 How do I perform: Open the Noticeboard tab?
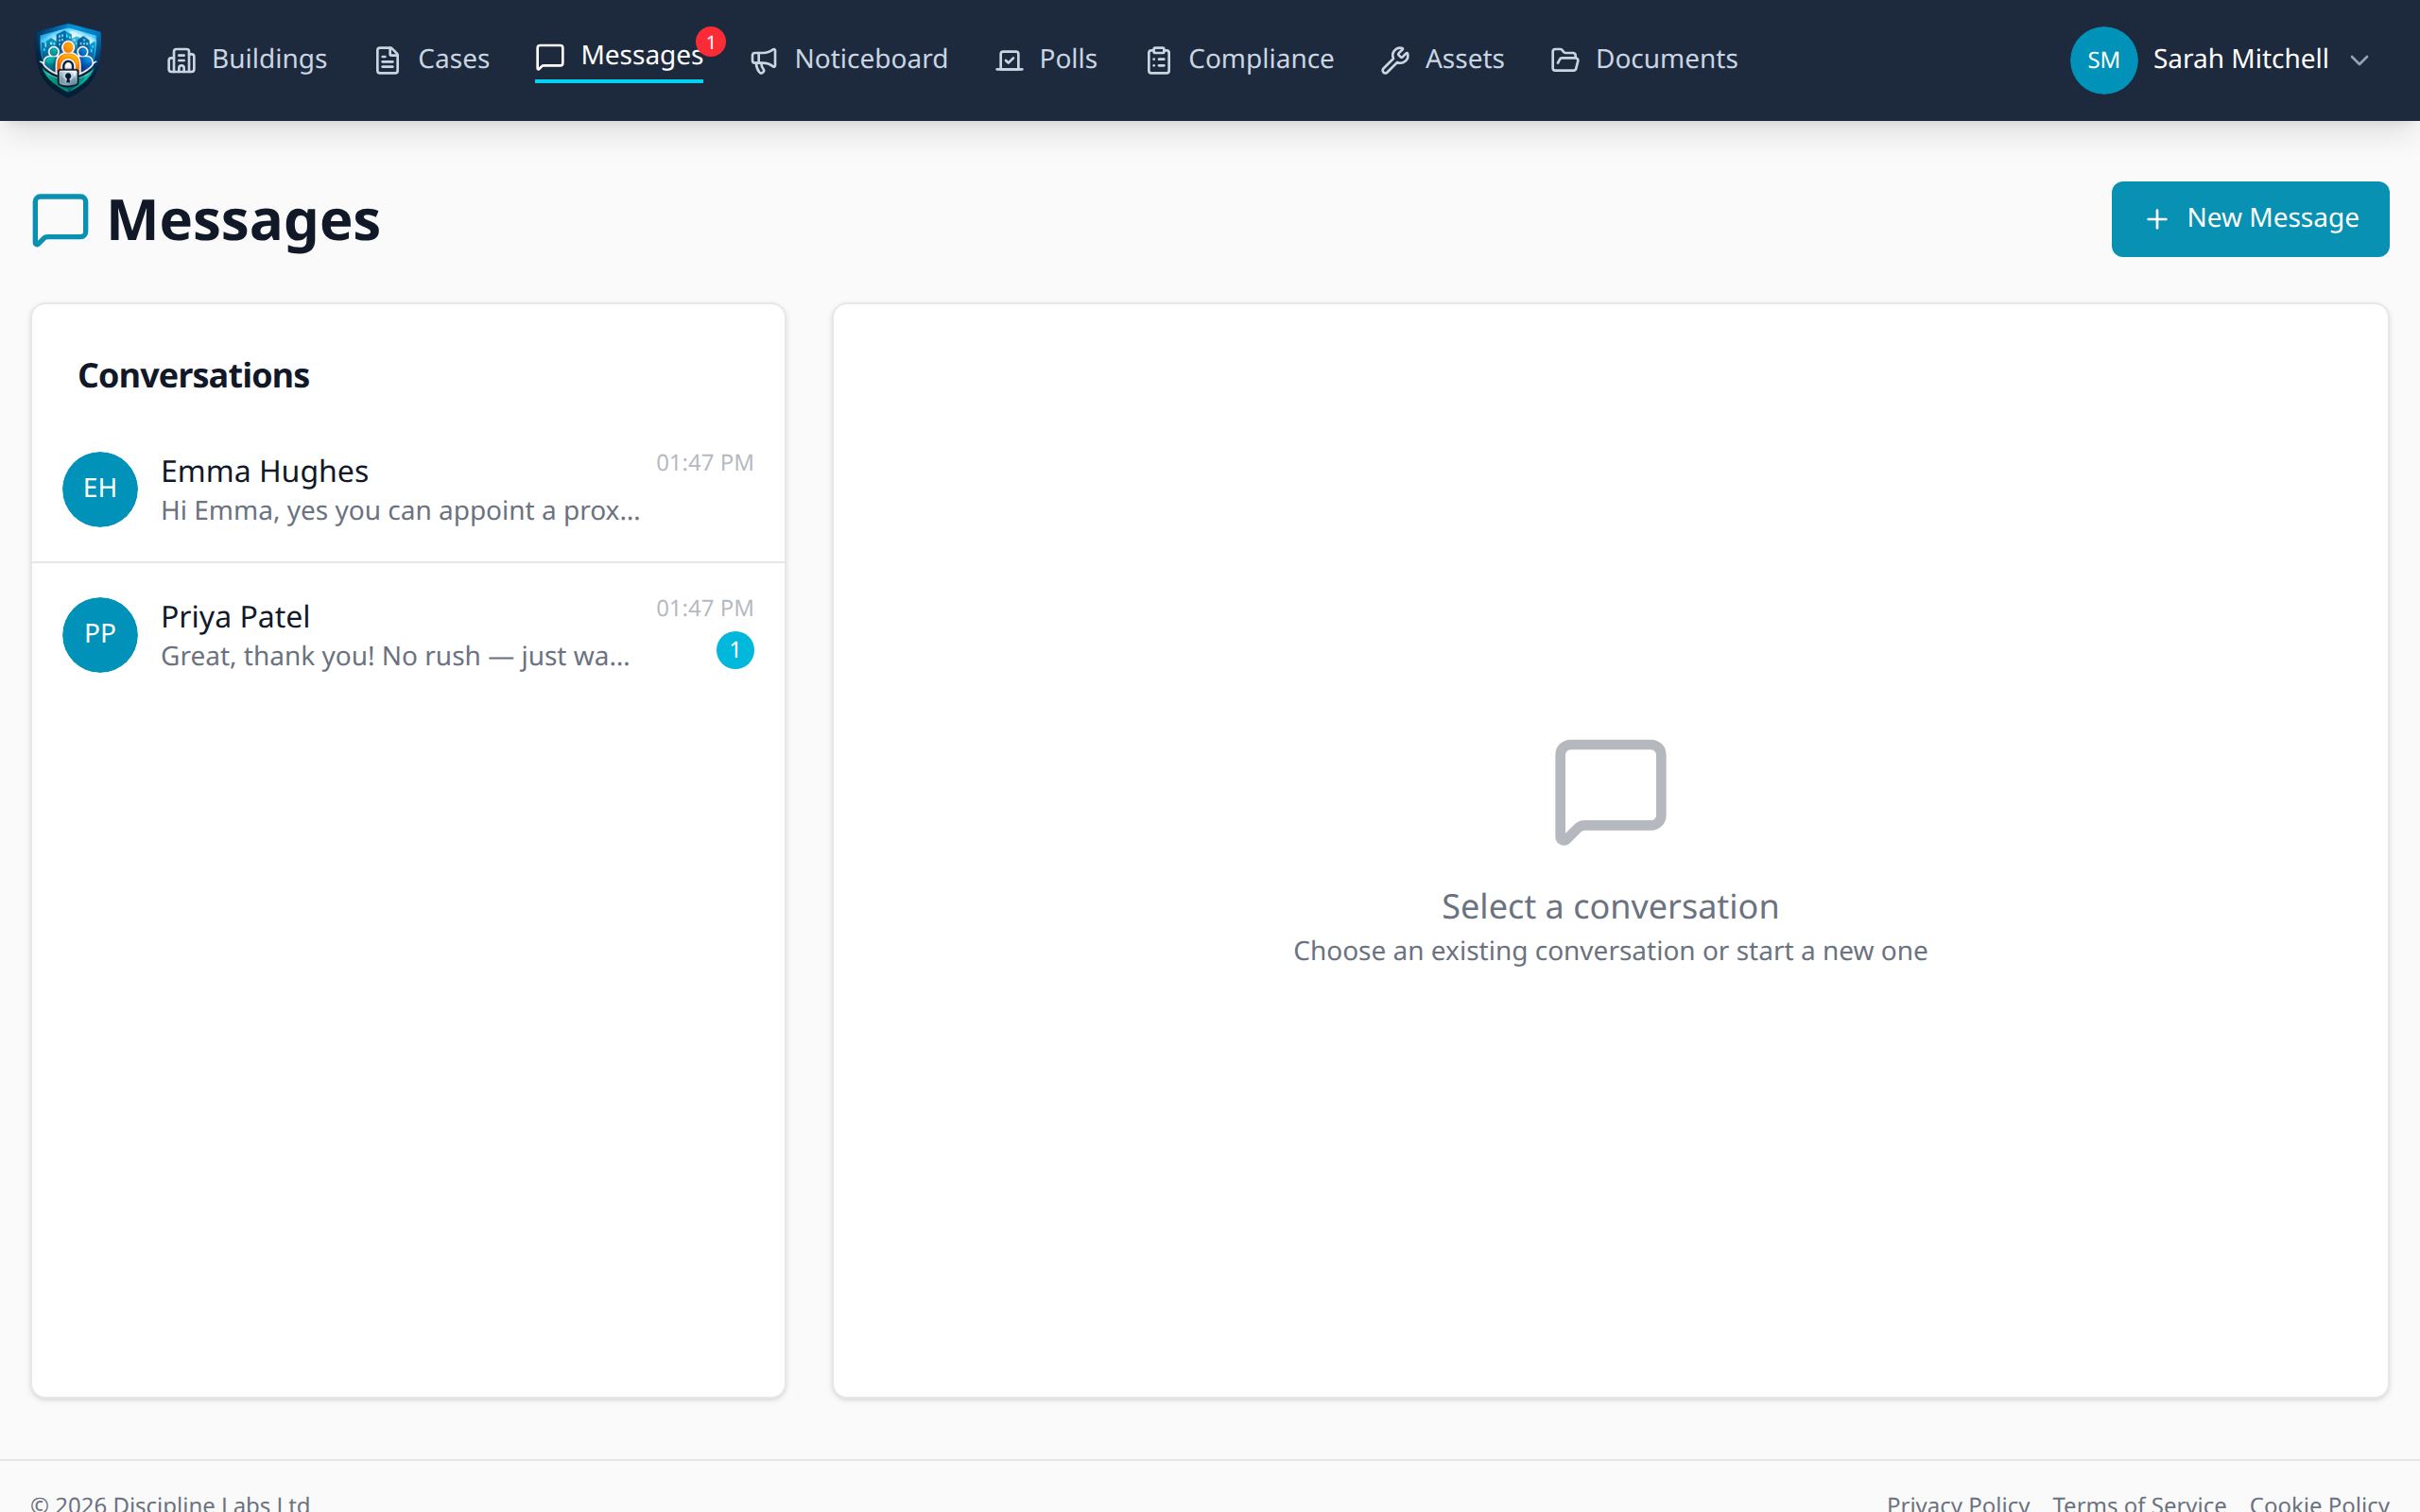coord(870,60)
